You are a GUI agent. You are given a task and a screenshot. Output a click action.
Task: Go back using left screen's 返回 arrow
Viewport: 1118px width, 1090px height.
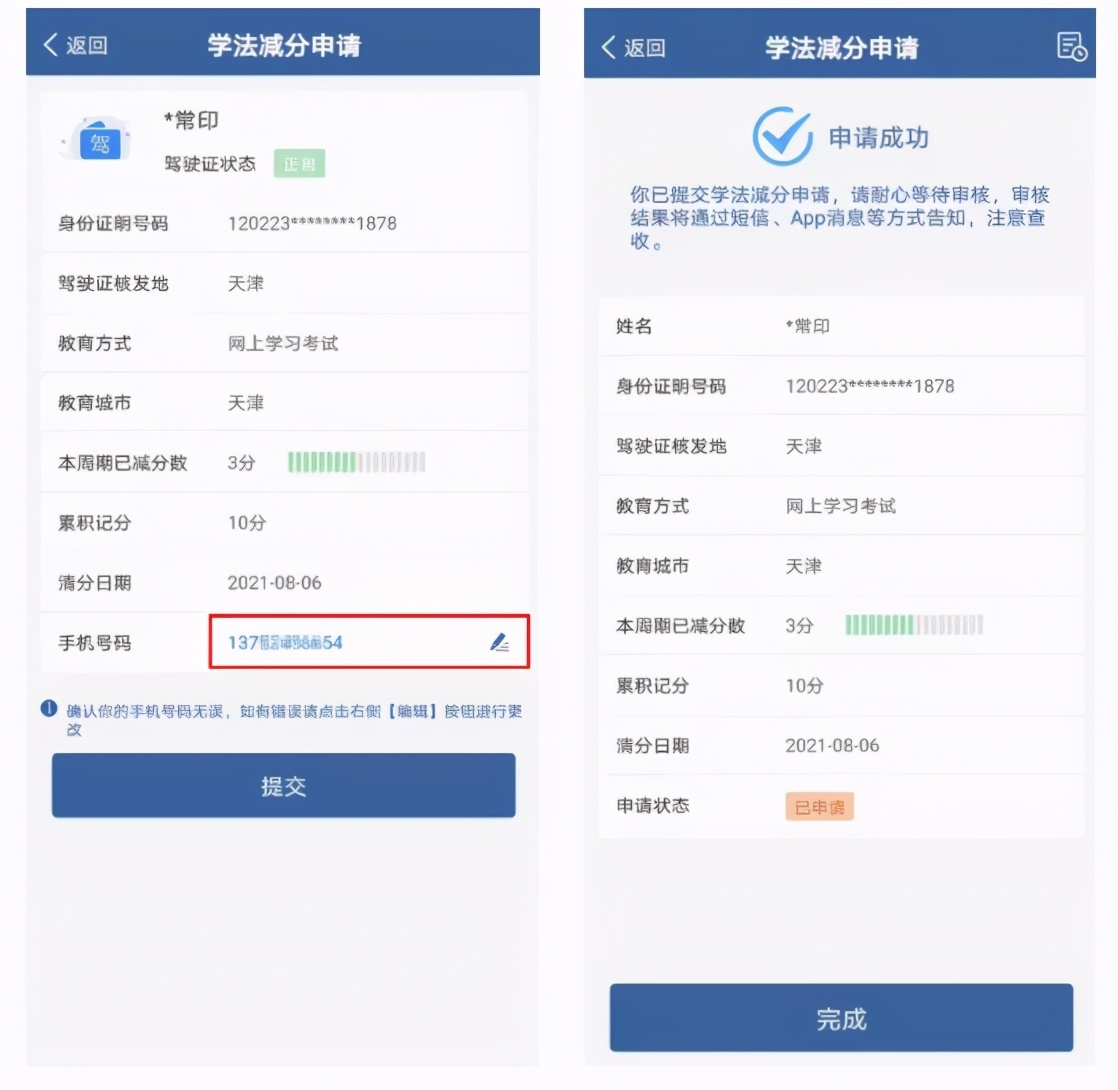pos(75,45)
